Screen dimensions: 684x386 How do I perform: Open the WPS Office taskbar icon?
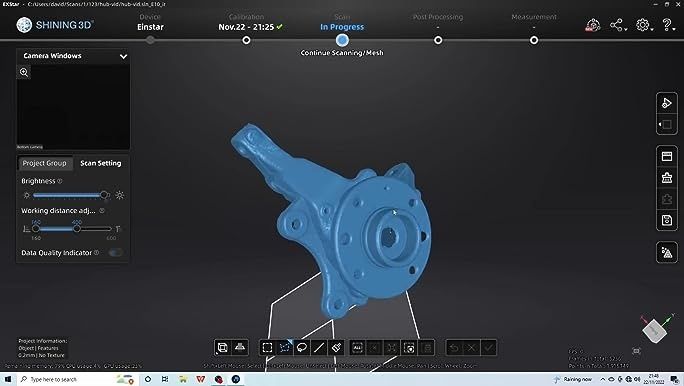[201, 379]
